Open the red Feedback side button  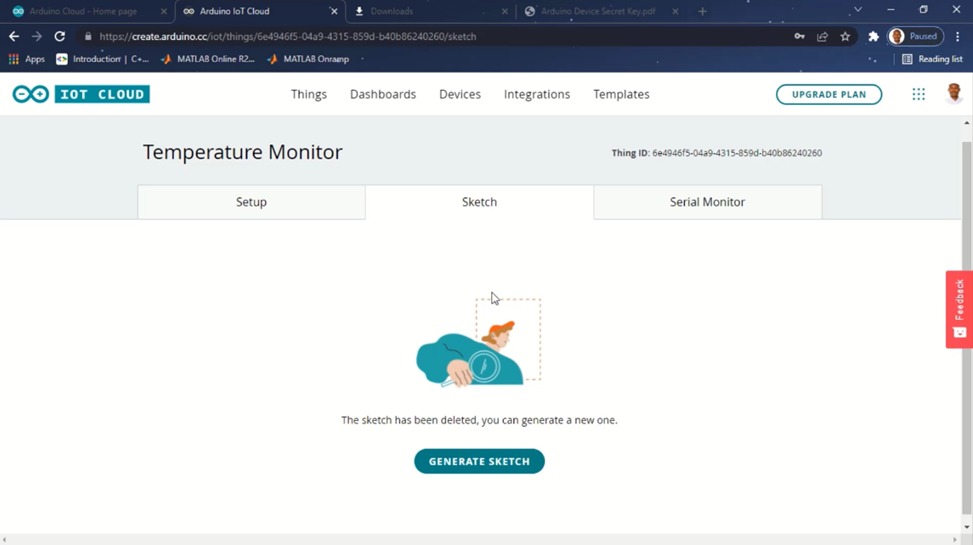959,309
